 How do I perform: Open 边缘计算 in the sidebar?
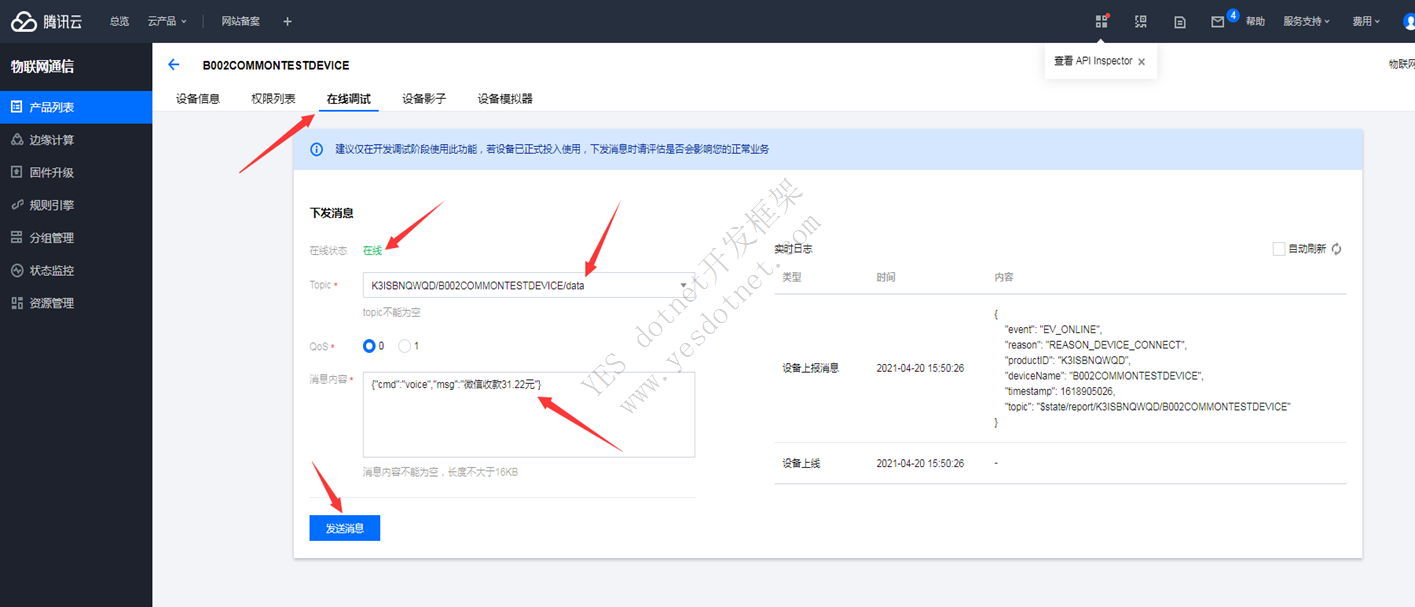click(x=76, y=140)
